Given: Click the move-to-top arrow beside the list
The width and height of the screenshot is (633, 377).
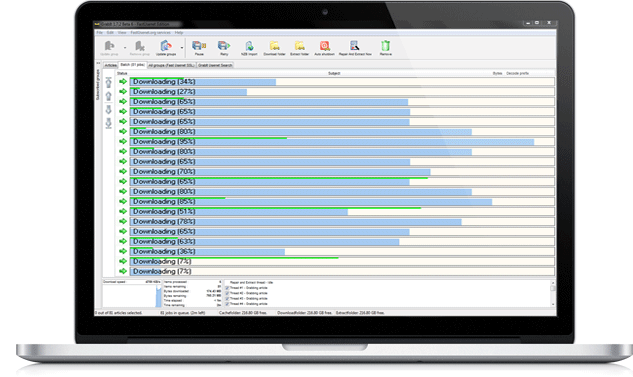Looking at the screenshot, I should pos(108,82).
